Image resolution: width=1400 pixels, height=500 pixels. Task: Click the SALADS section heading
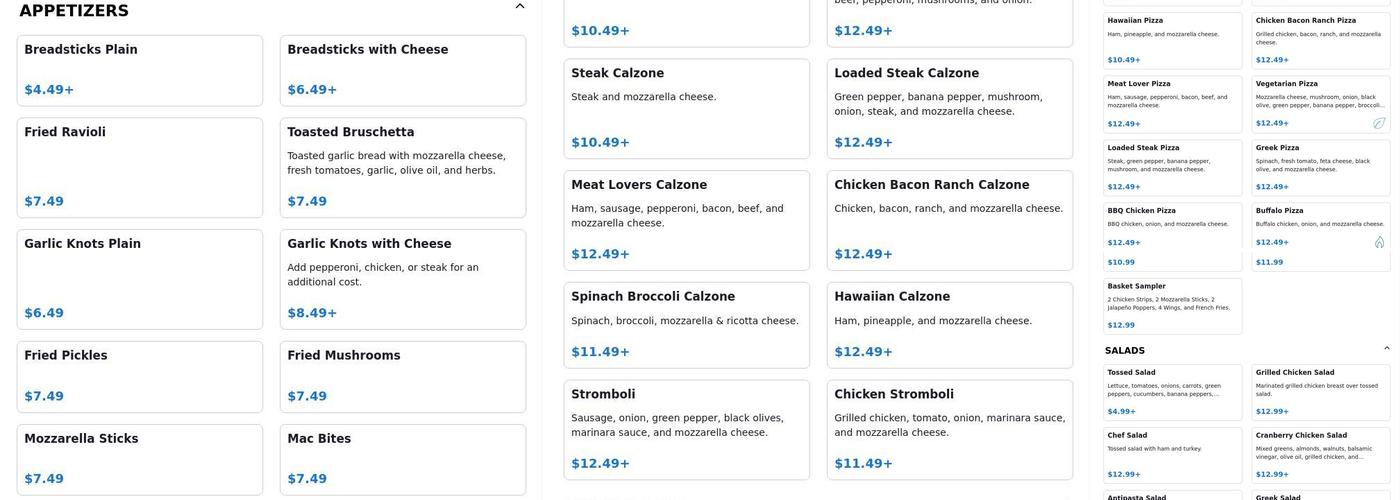click(1125, 350)
